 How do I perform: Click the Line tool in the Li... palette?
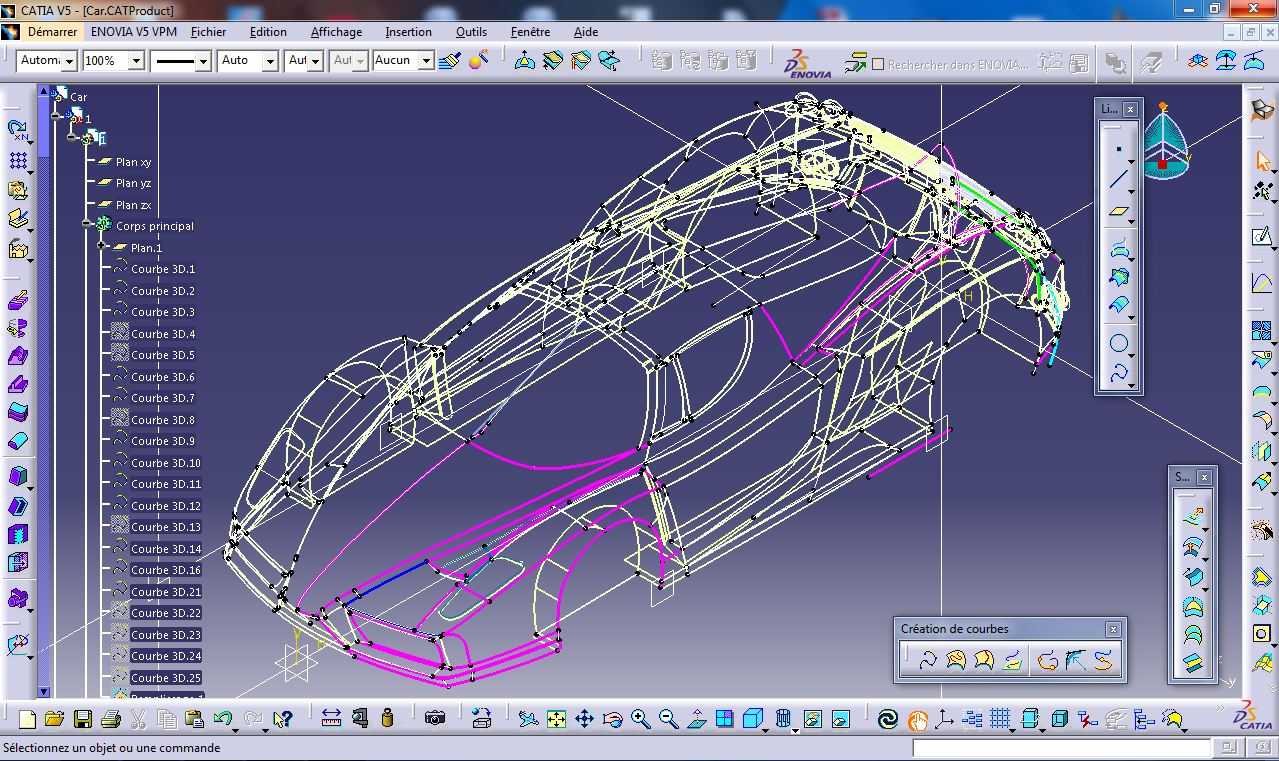click(x=1118, y=180)
